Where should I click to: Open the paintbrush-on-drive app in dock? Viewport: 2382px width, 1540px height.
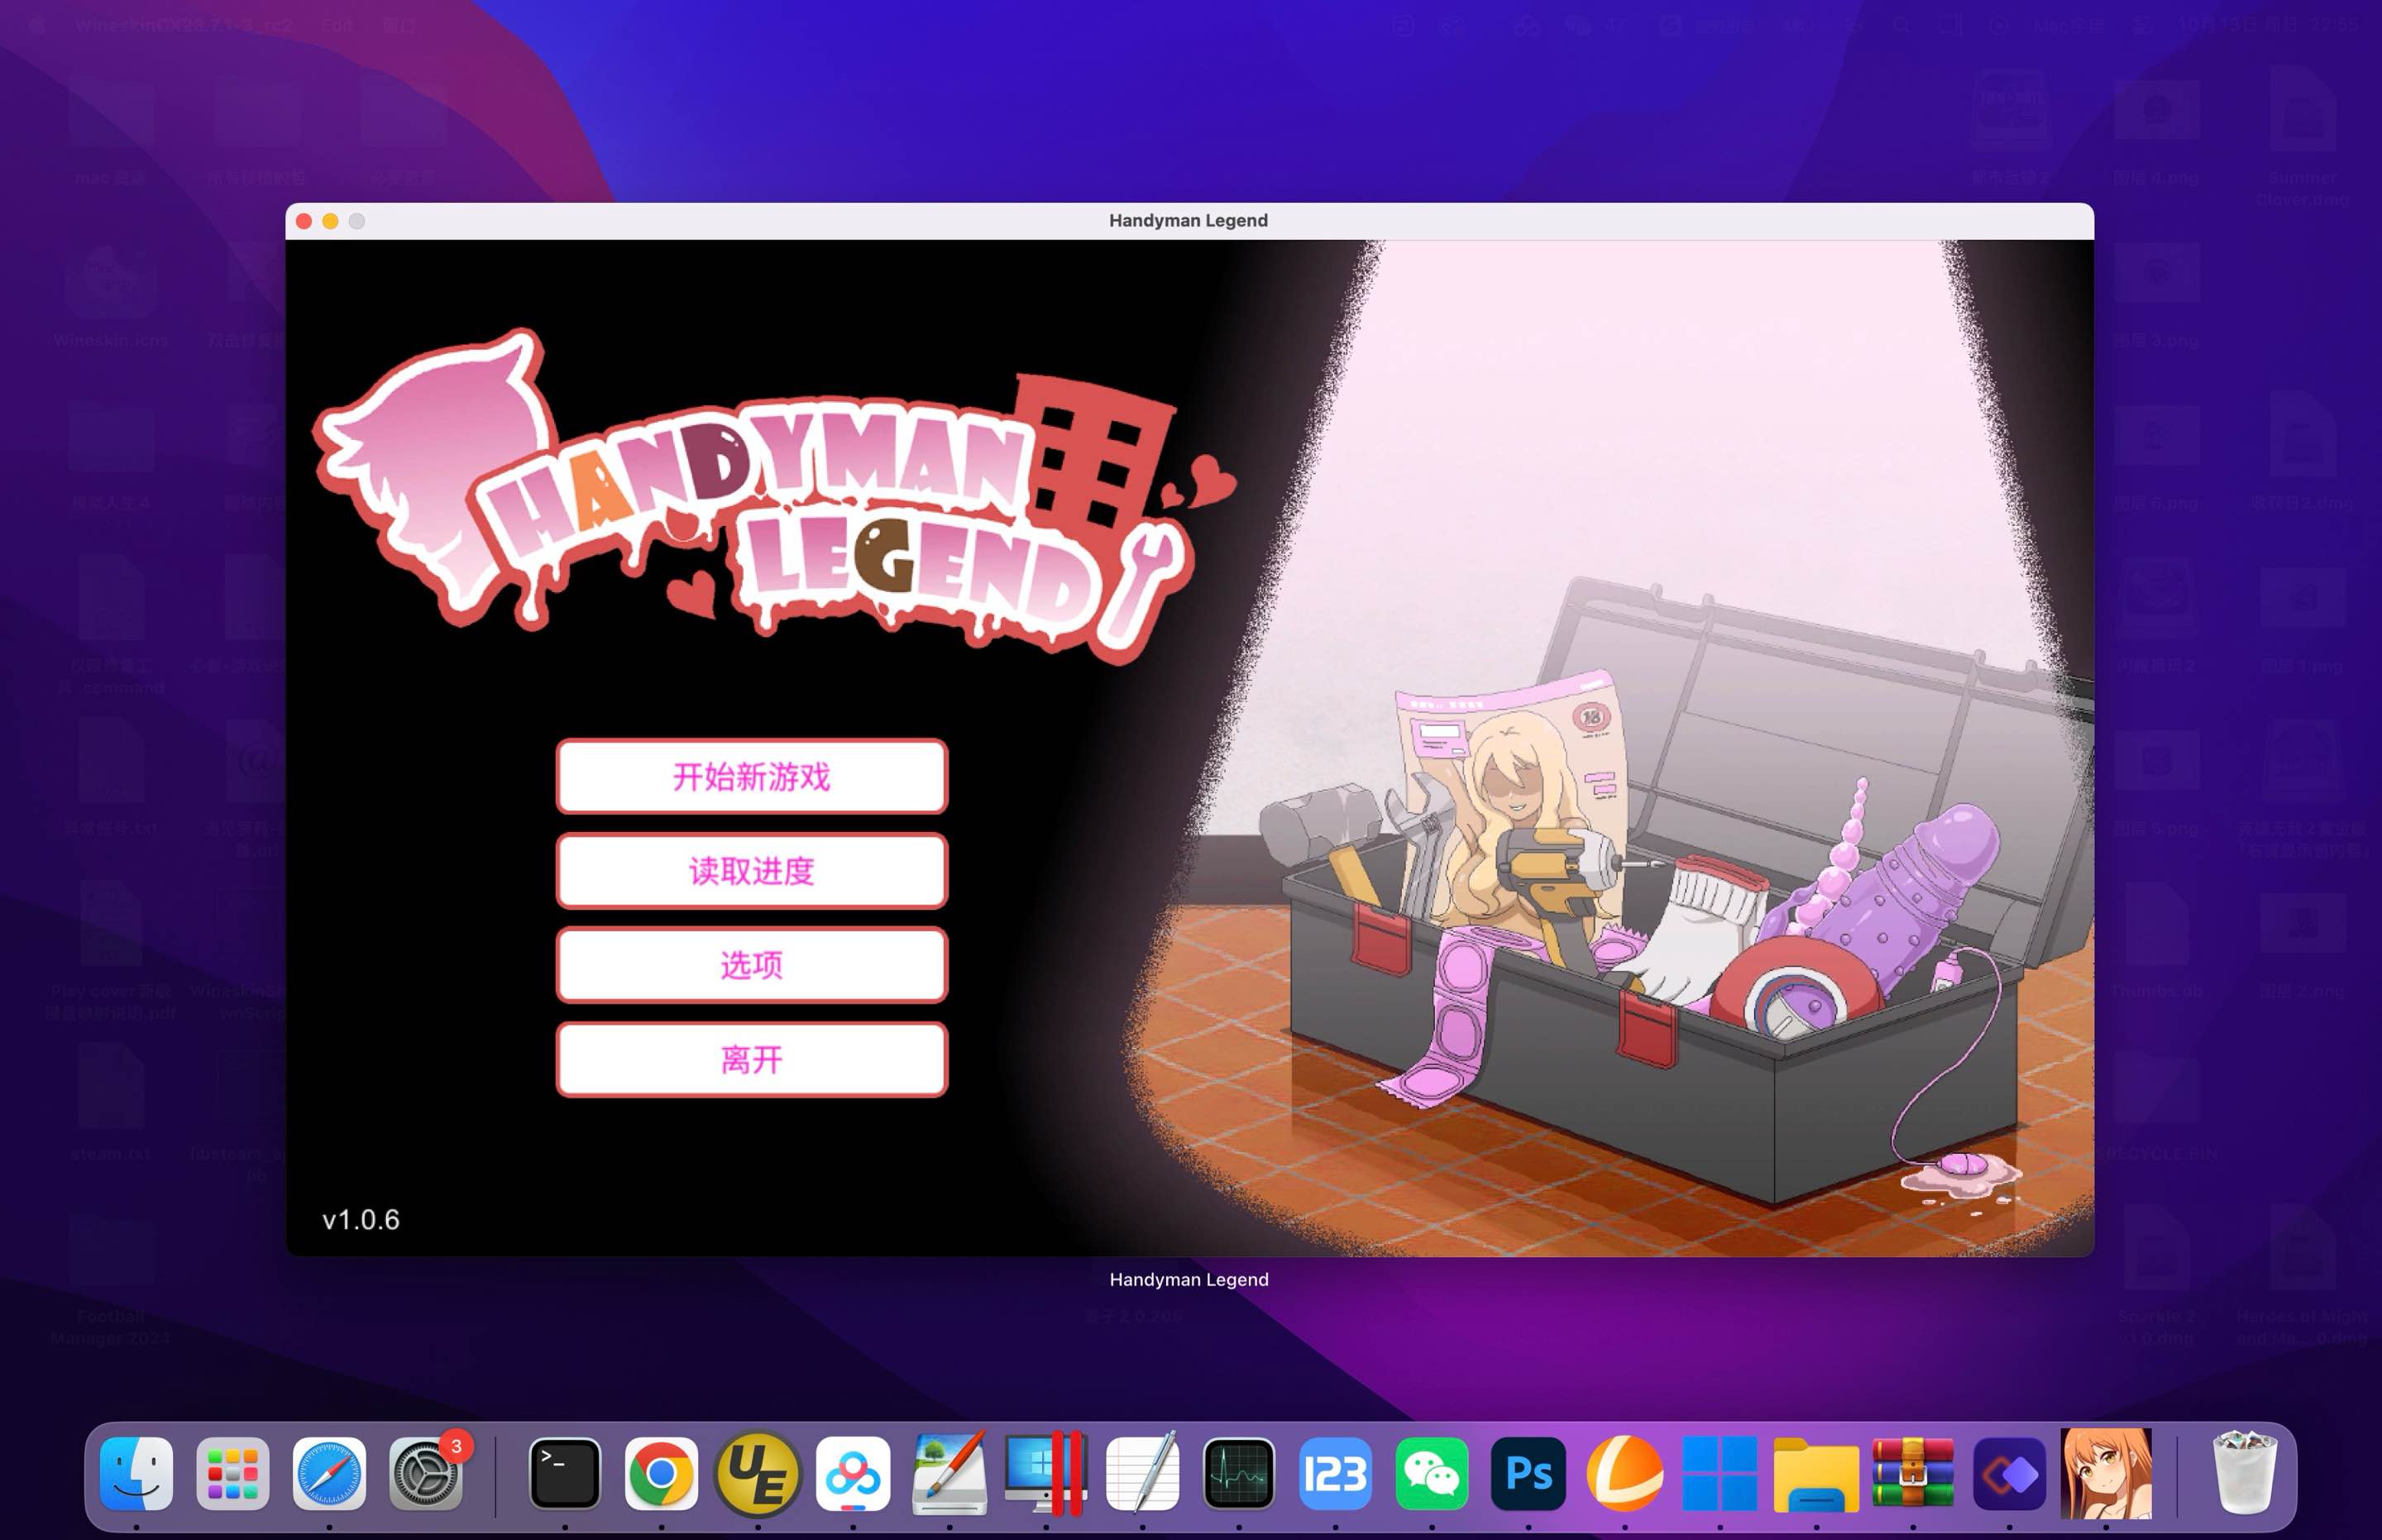click(949, 1474)
